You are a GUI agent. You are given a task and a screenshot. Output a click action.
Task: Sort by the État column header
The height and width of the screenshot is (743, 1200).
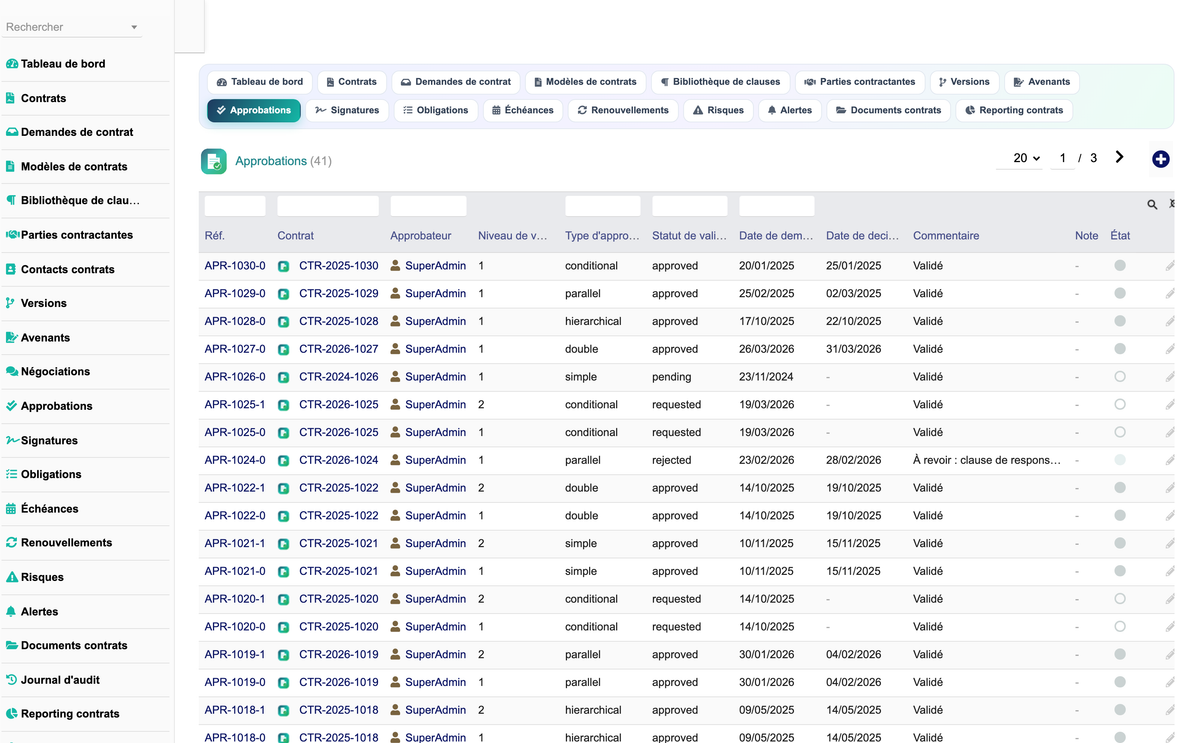pos(1120,236)
